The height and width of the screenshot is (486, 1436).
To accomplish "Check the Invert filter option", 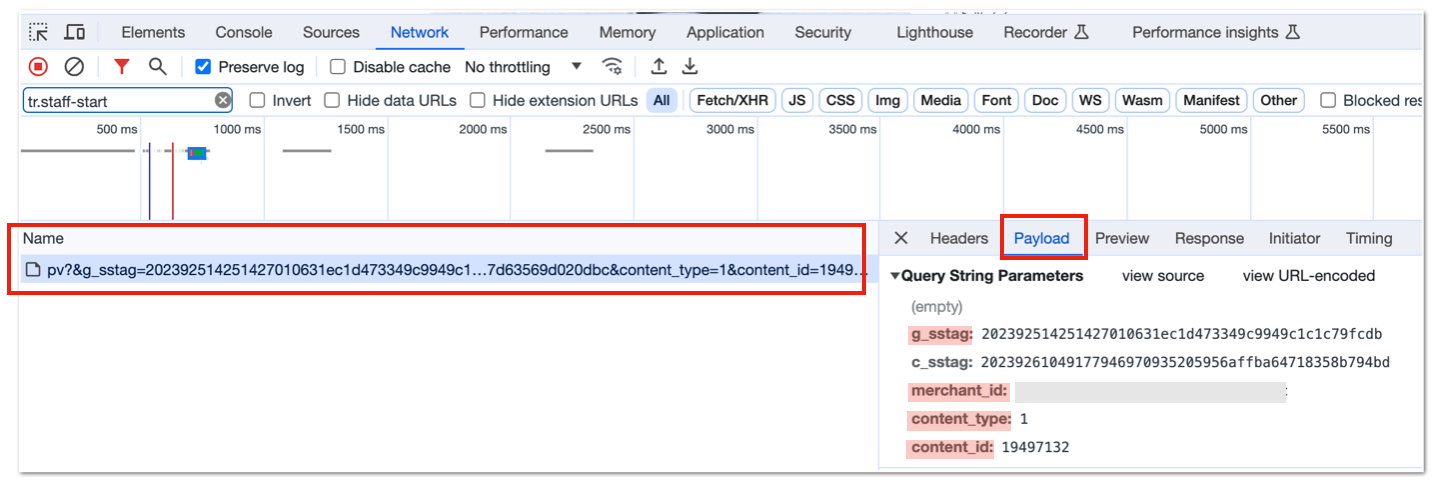I will click(x=257, y=100).
